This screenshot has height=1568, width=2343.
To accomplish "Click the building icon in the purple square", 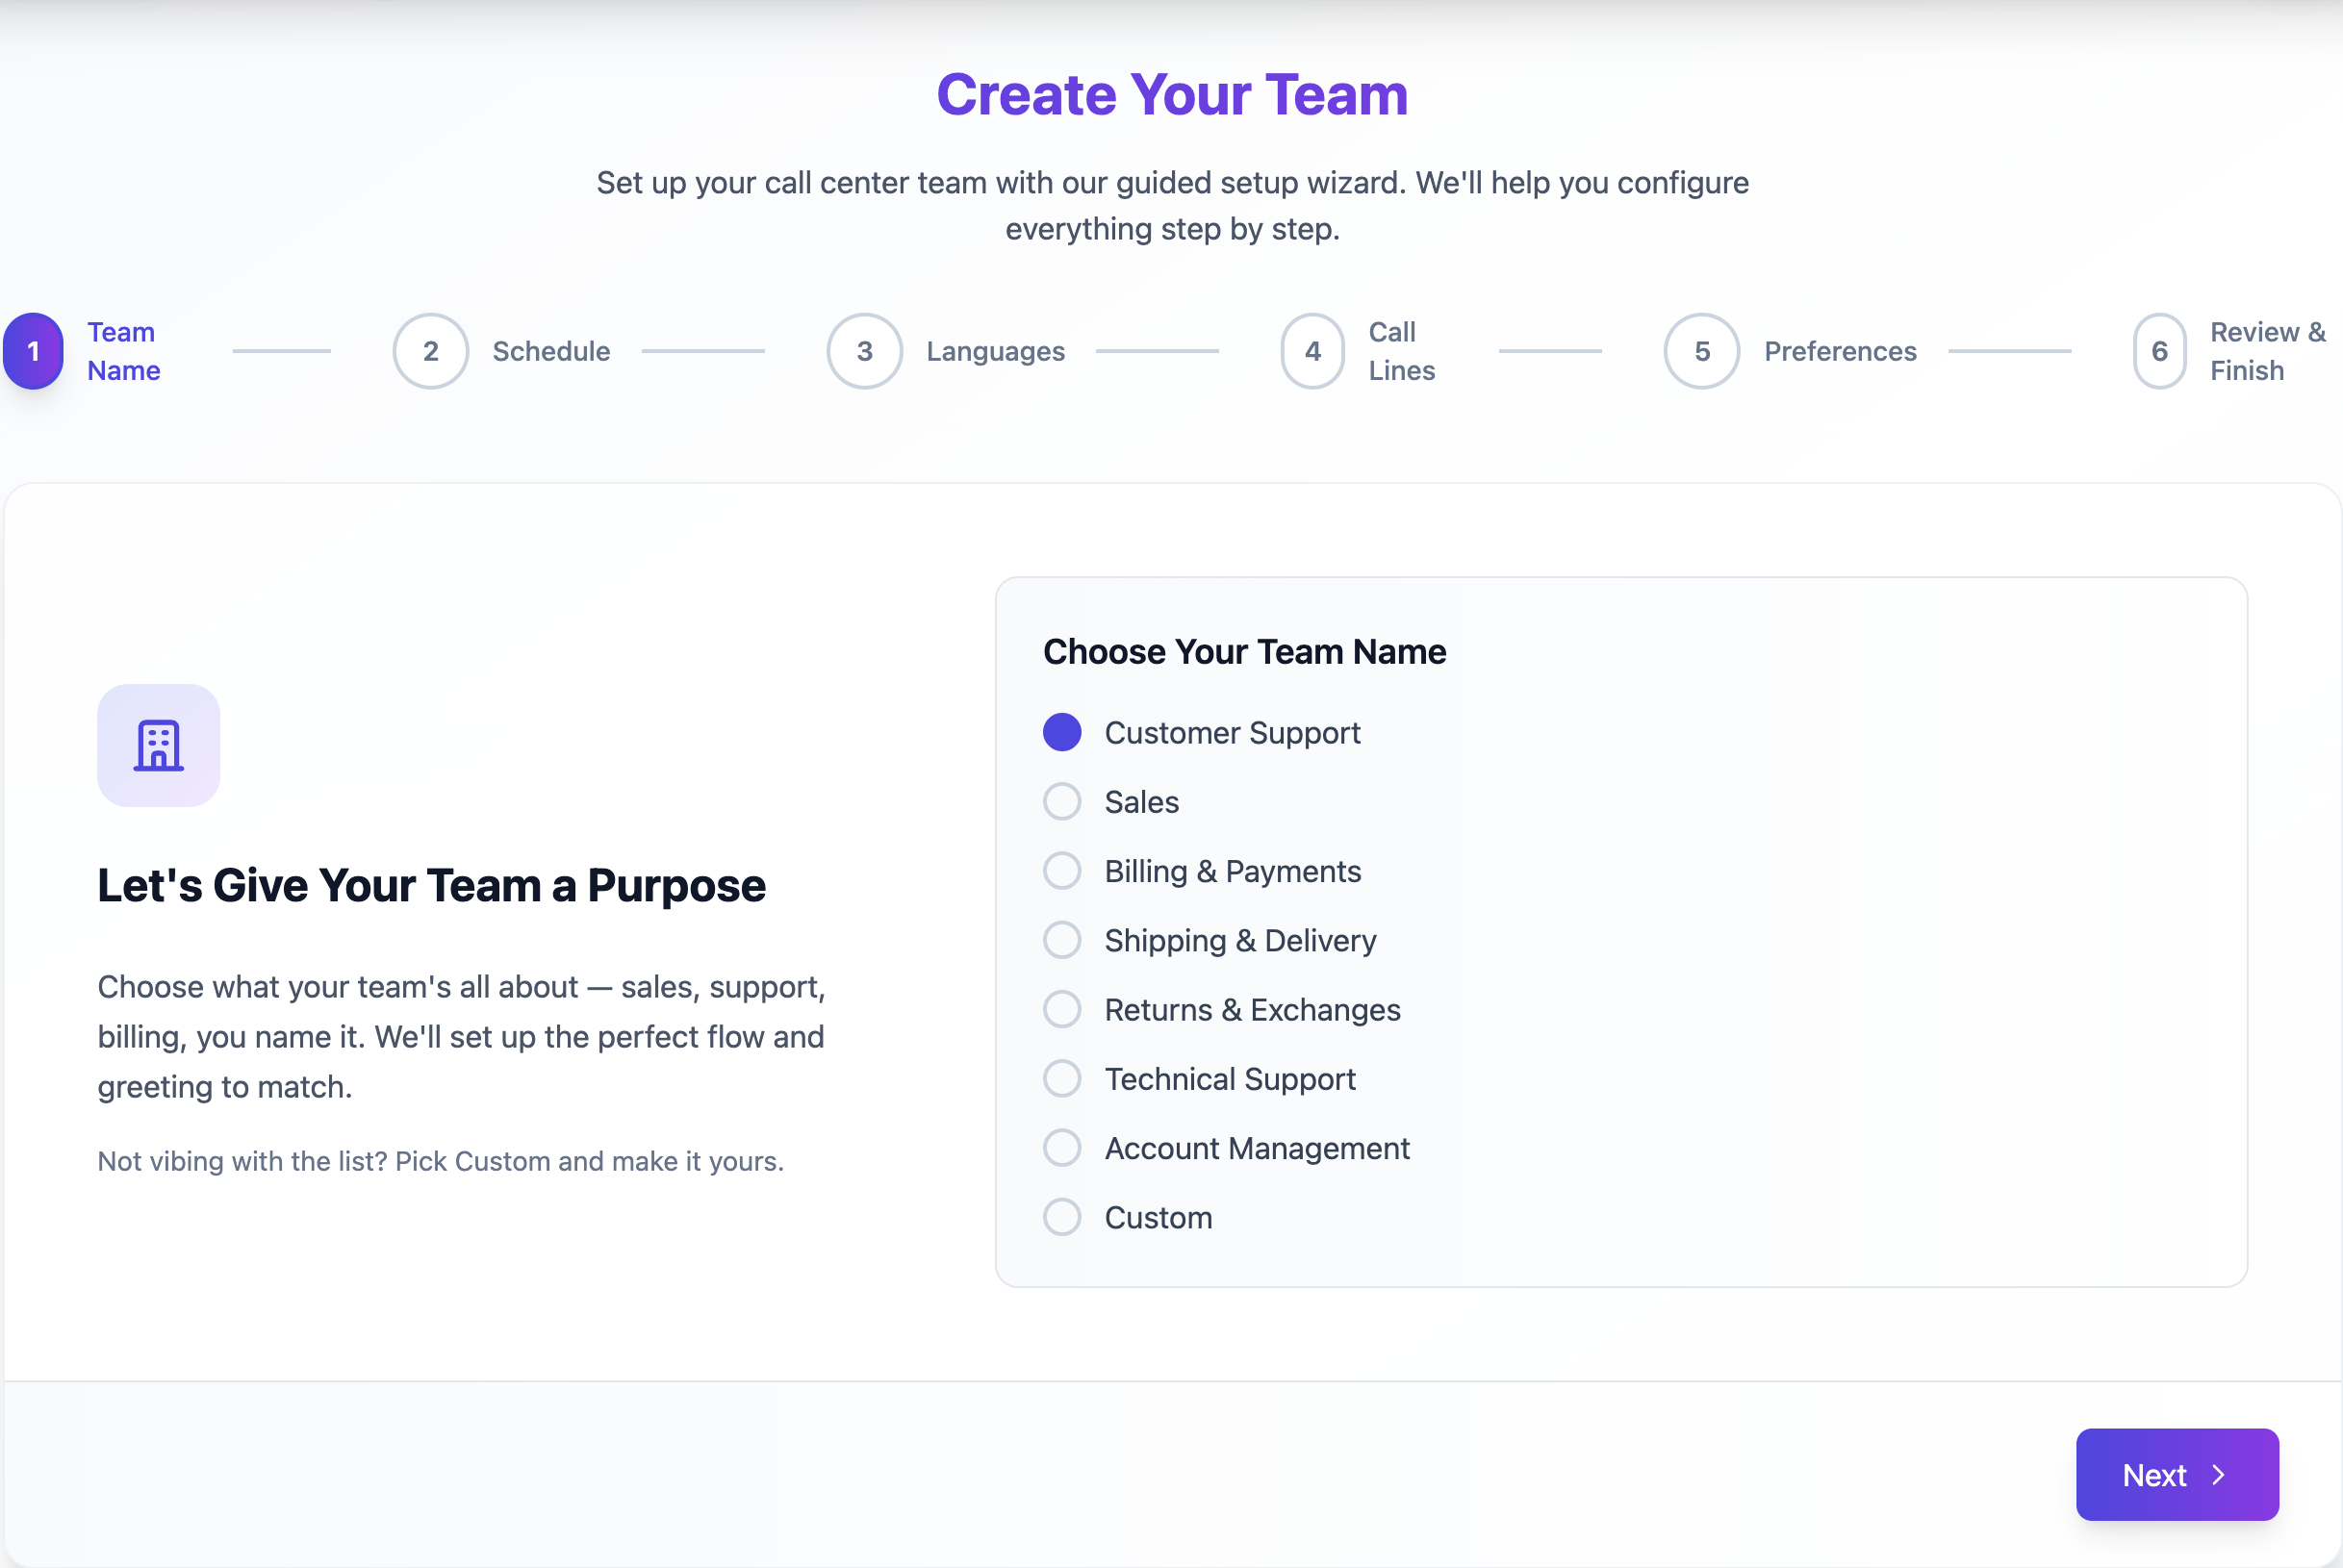I will [x=158, y=744].
